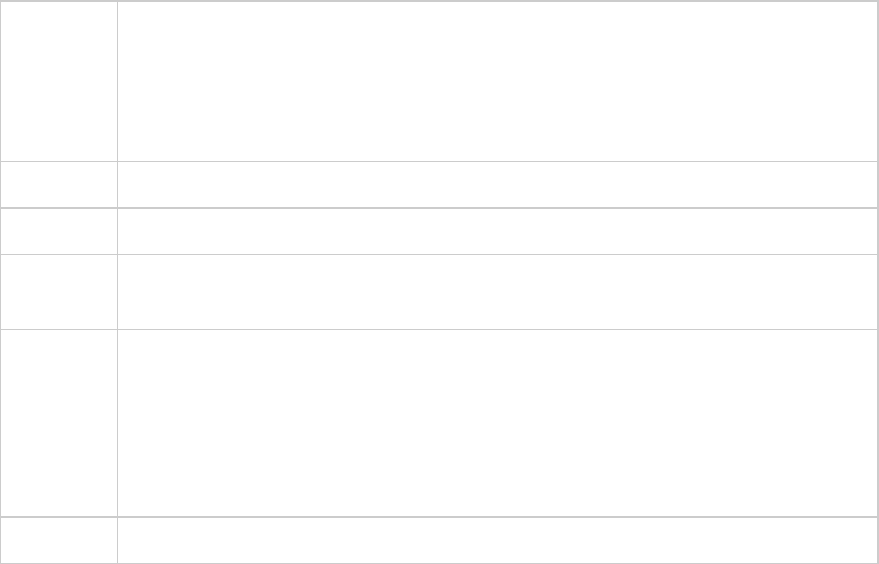Image resolution: width=879 pixels, height=564 pixels.
Task: Click the vertical divider between the two columns
Action: (117, 300)
